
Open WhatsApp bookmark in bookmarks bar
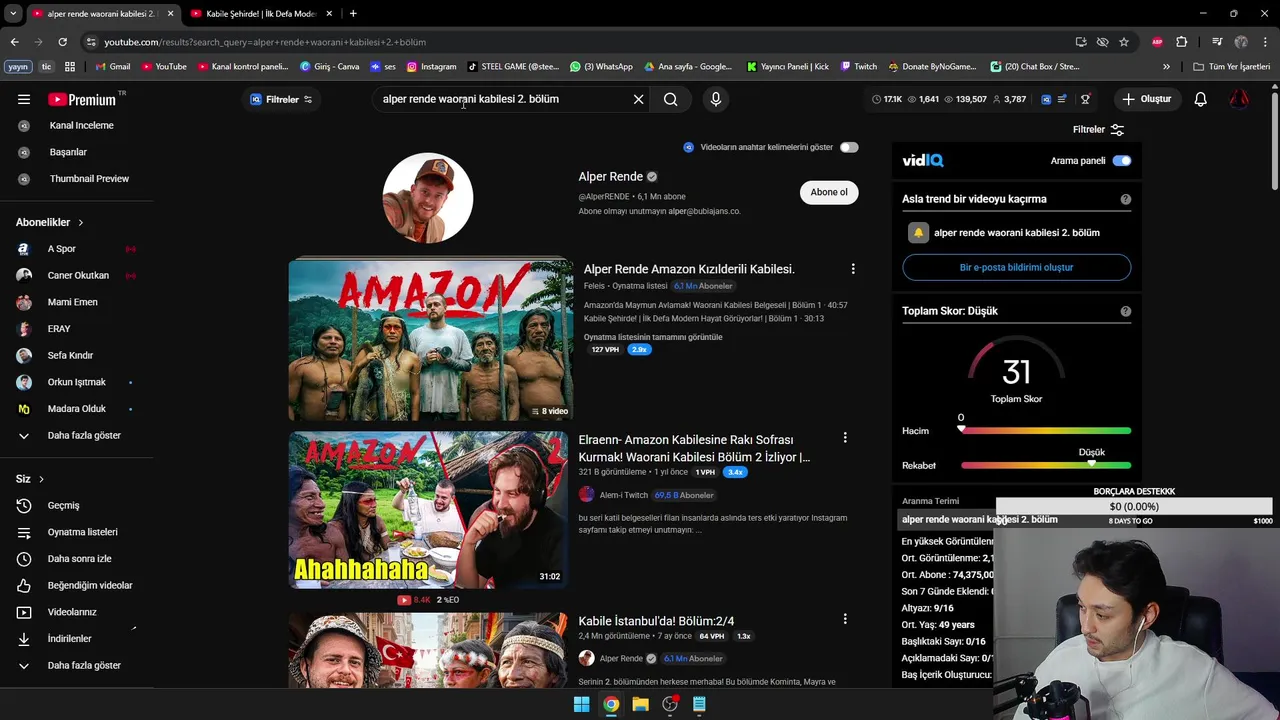point(601,67)
